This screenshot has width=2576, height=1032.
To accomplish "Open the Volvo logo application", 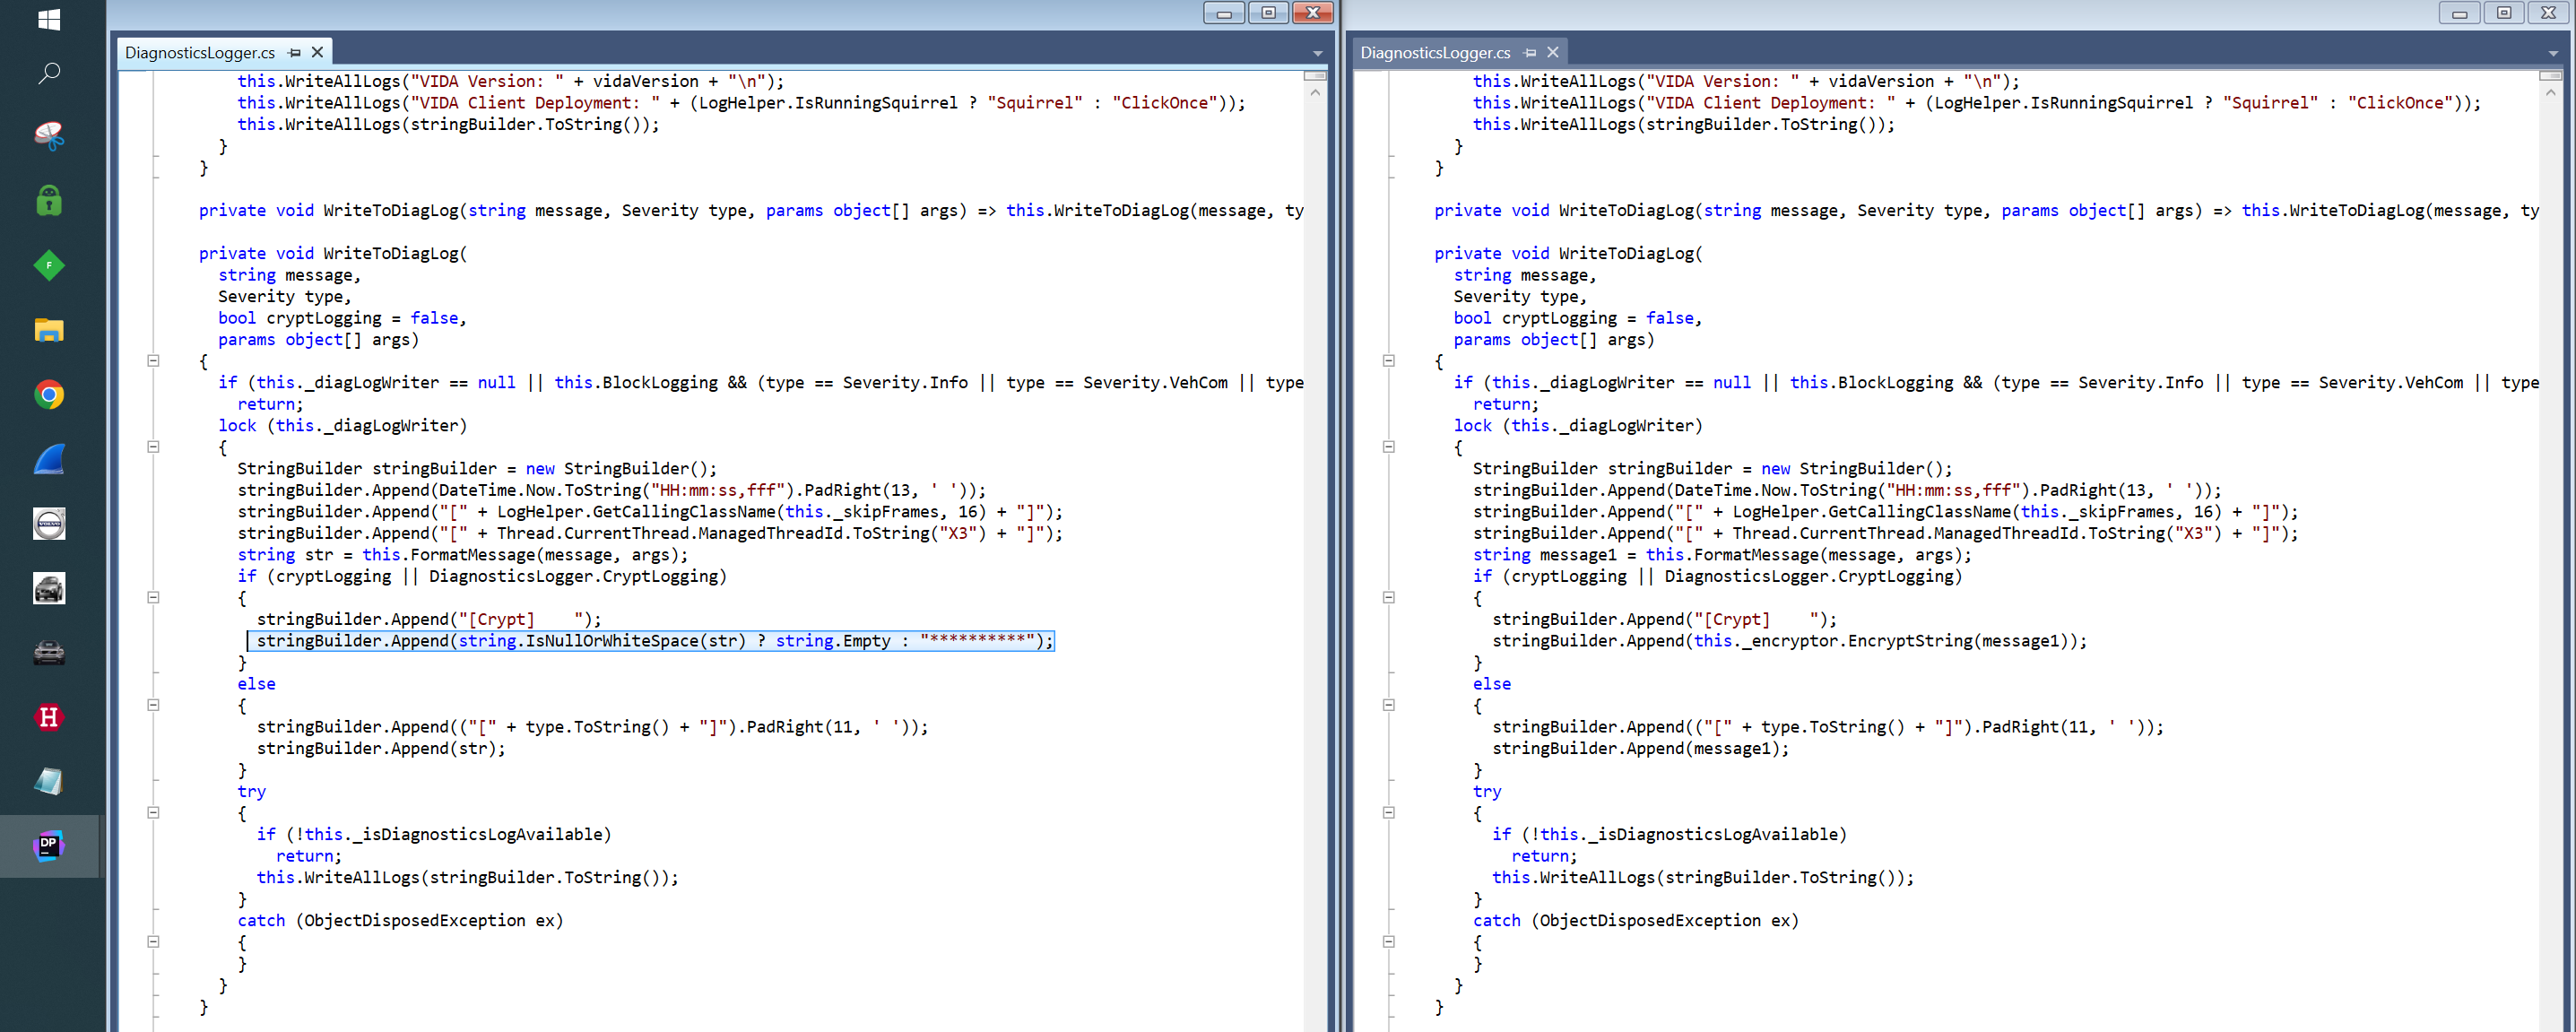I will point(48,524).
